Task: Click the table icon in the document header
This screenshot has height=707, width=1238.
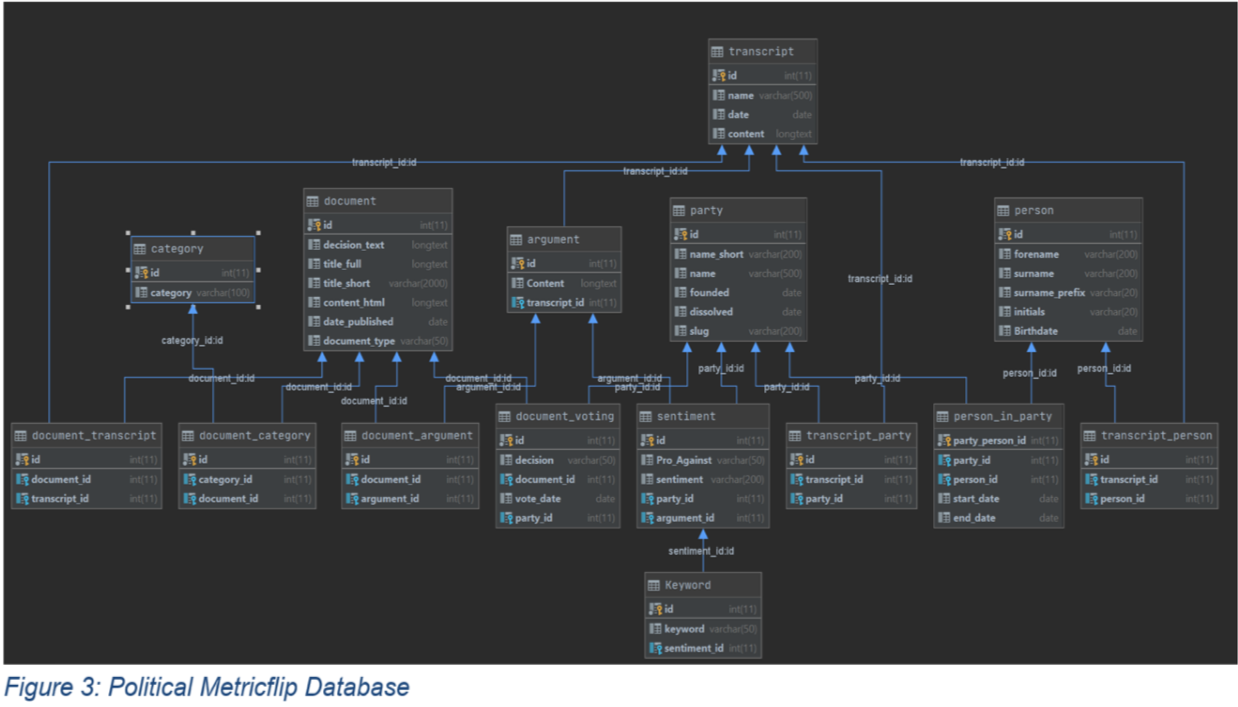Action: tap(312, 201)
